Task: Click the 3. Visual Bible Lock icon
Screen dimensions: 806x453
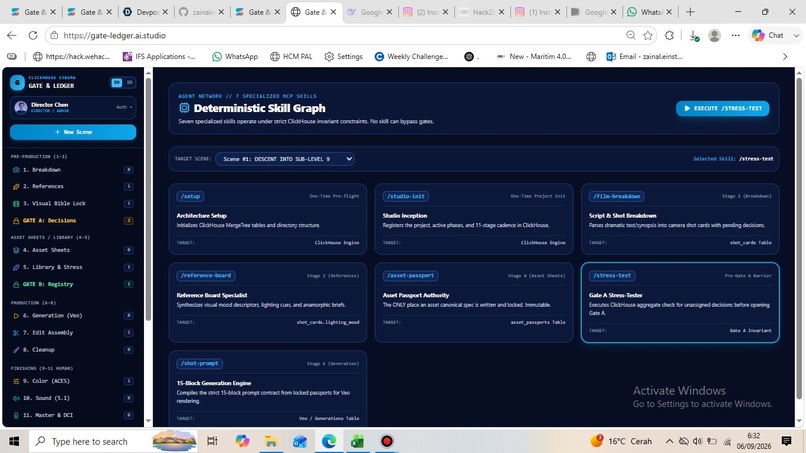Action: tap(16, 204)
